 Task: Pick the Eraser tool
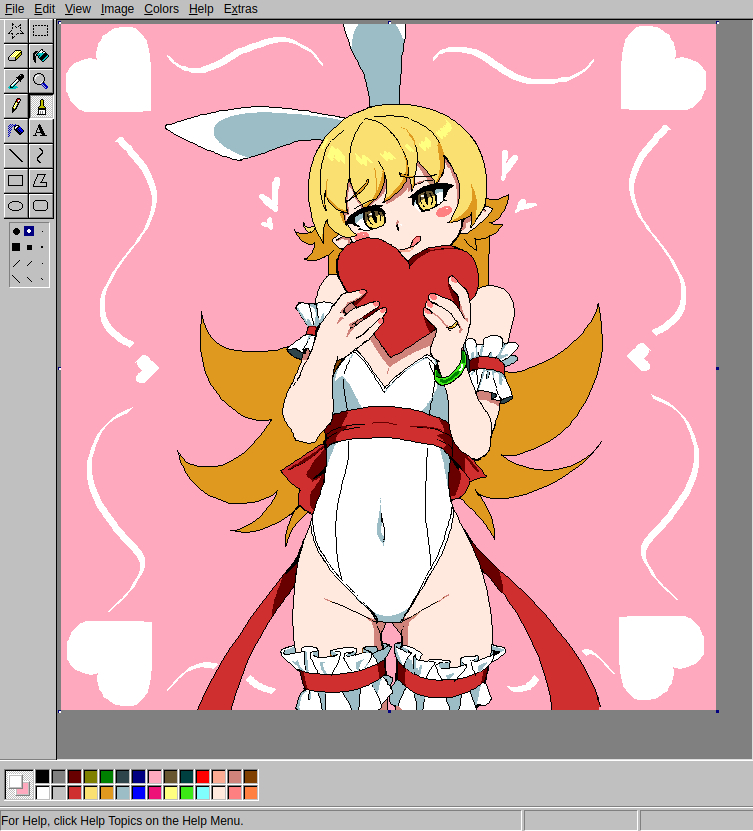(x=16, y=55)
